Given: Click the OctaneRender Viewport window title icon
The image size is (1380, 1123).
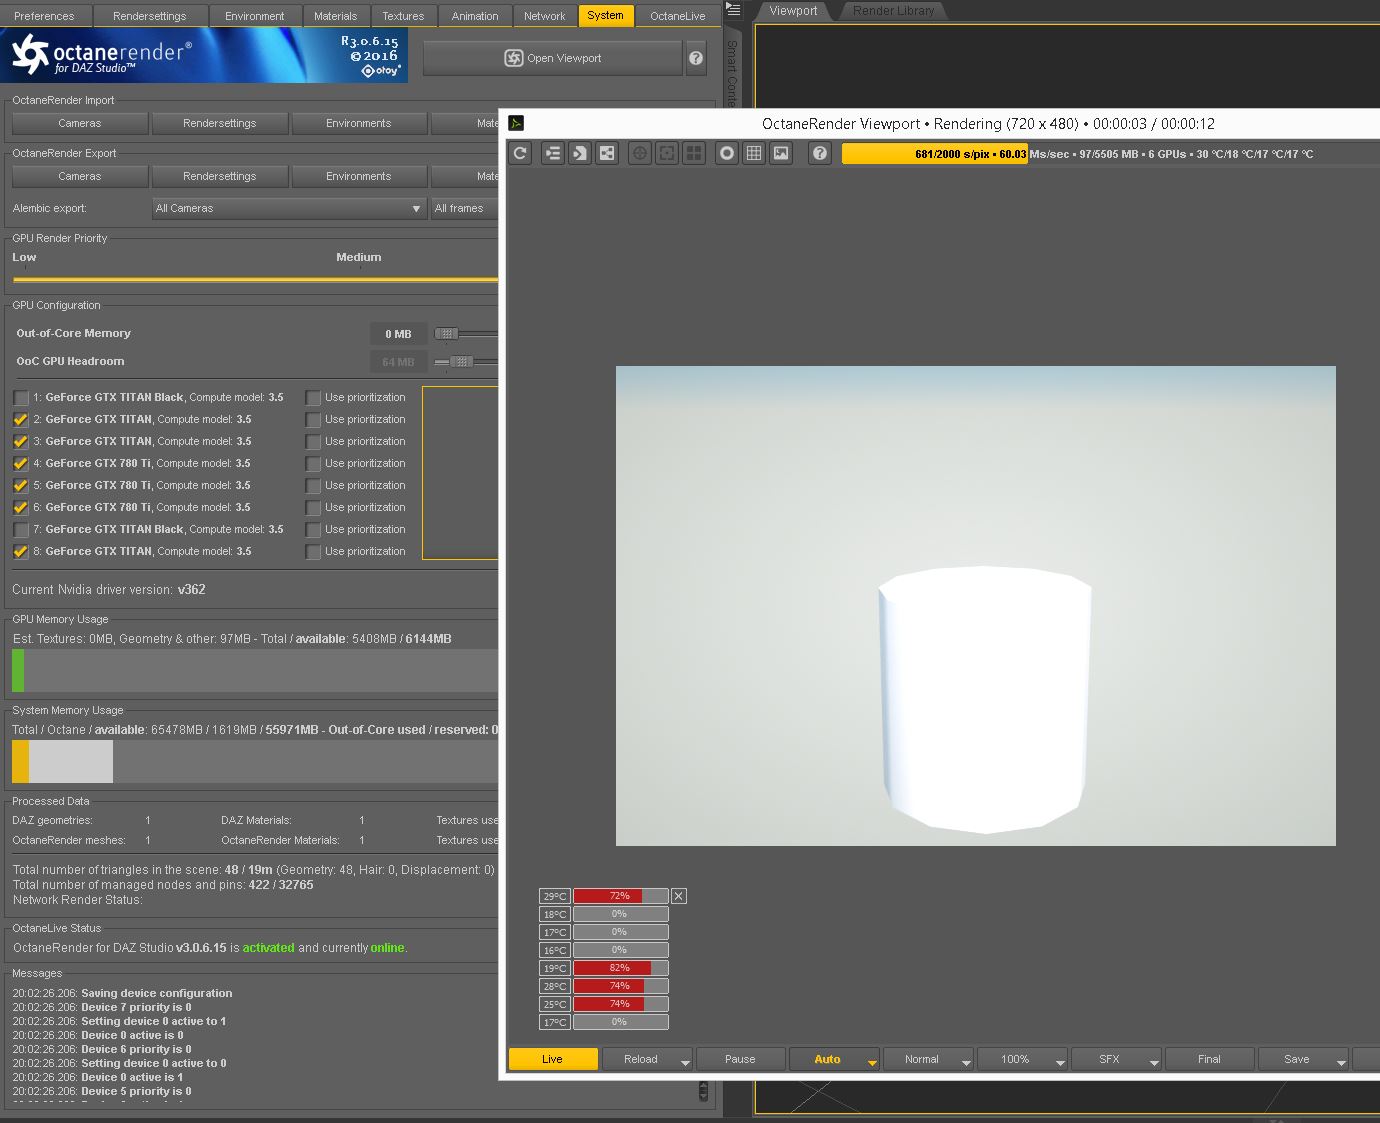Looking at the screenshot, I should click(x=516, y=123).
